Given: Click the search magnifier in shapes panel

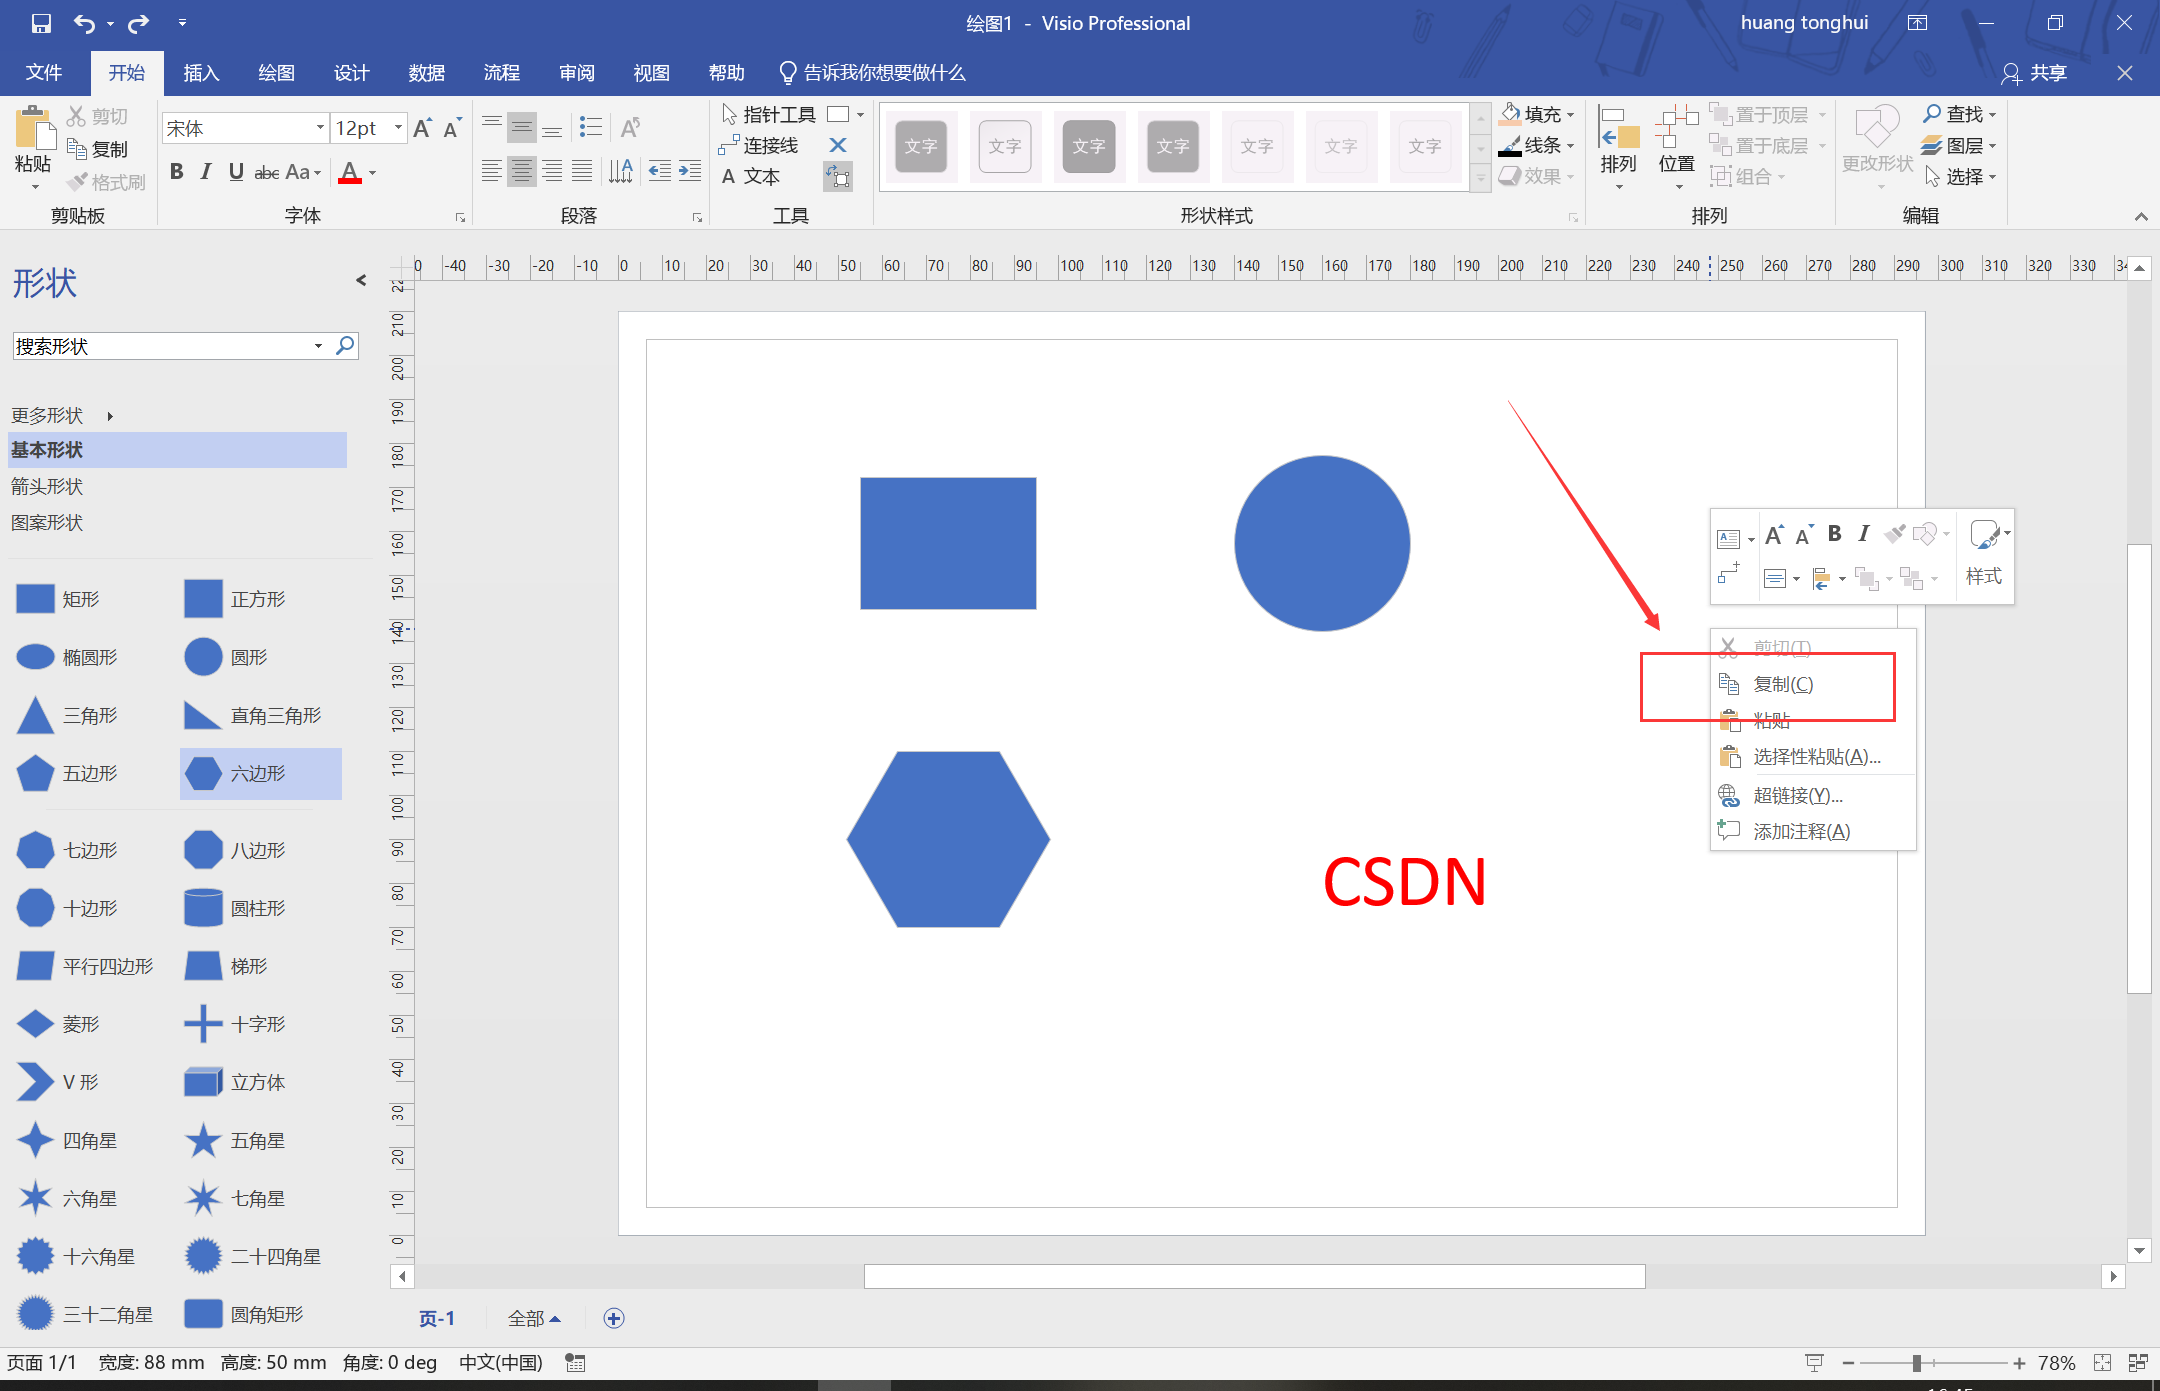Looking at the screenshot, I should (x=345, y=346).
